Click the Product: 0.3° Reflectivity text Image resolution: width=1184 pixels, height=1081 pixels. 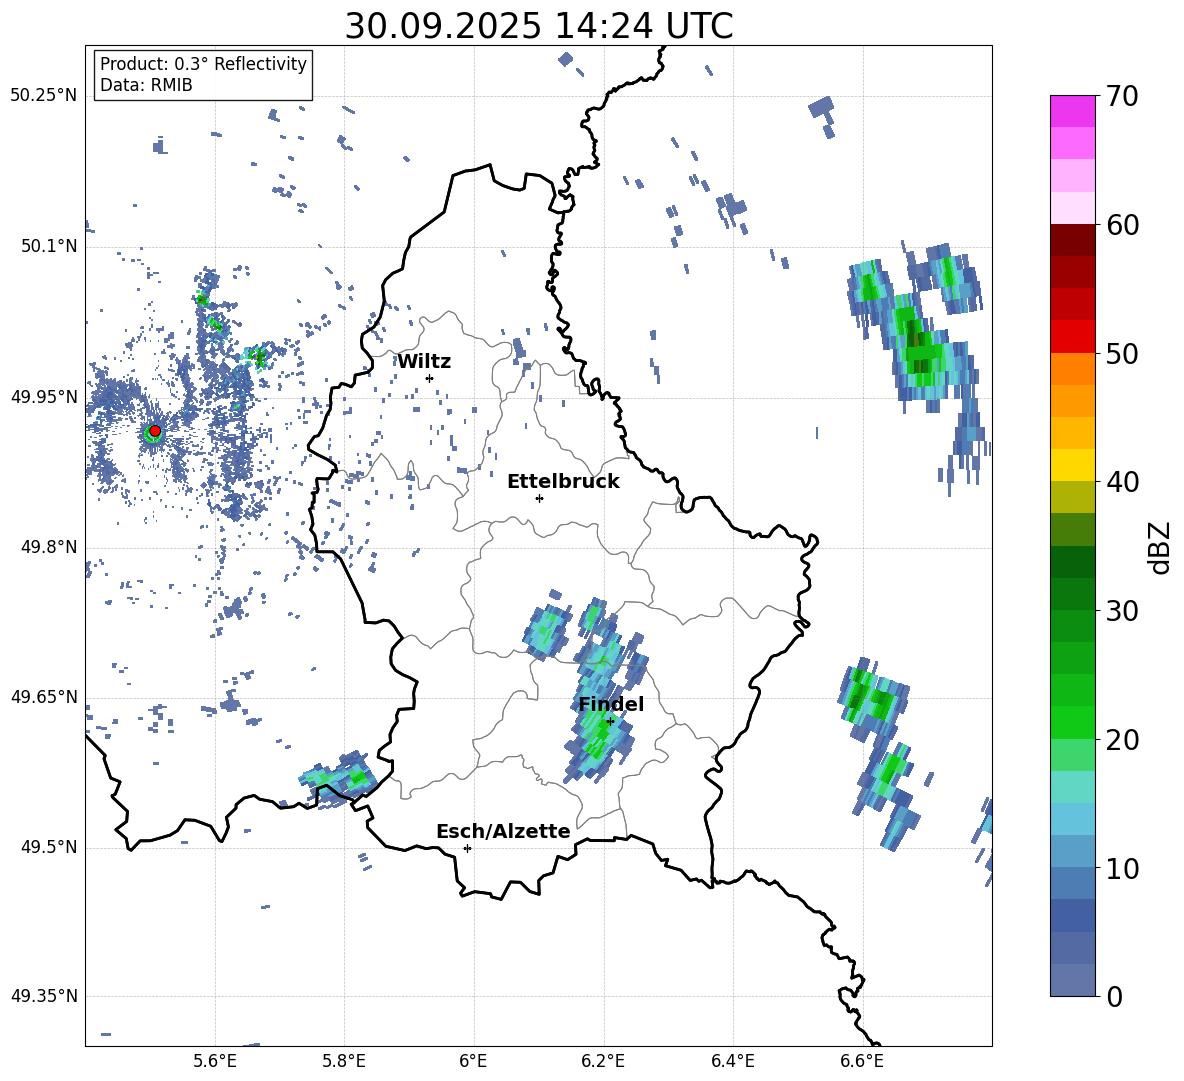pos(203,64)
